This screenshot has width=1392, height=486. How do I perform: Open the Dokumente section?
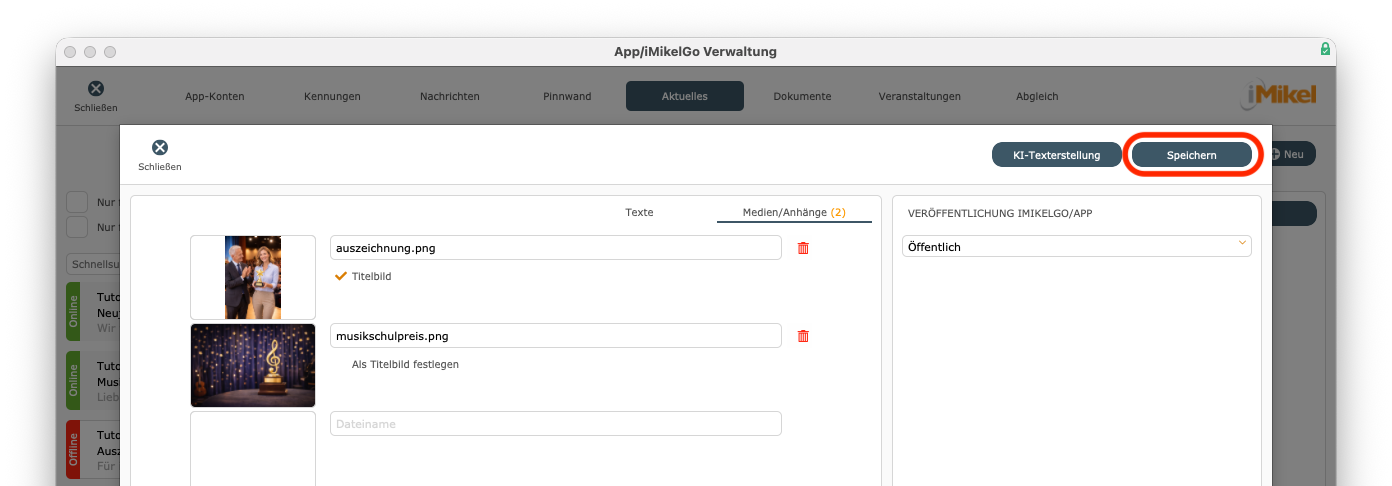pyautogui.click(x=802, y=97)
